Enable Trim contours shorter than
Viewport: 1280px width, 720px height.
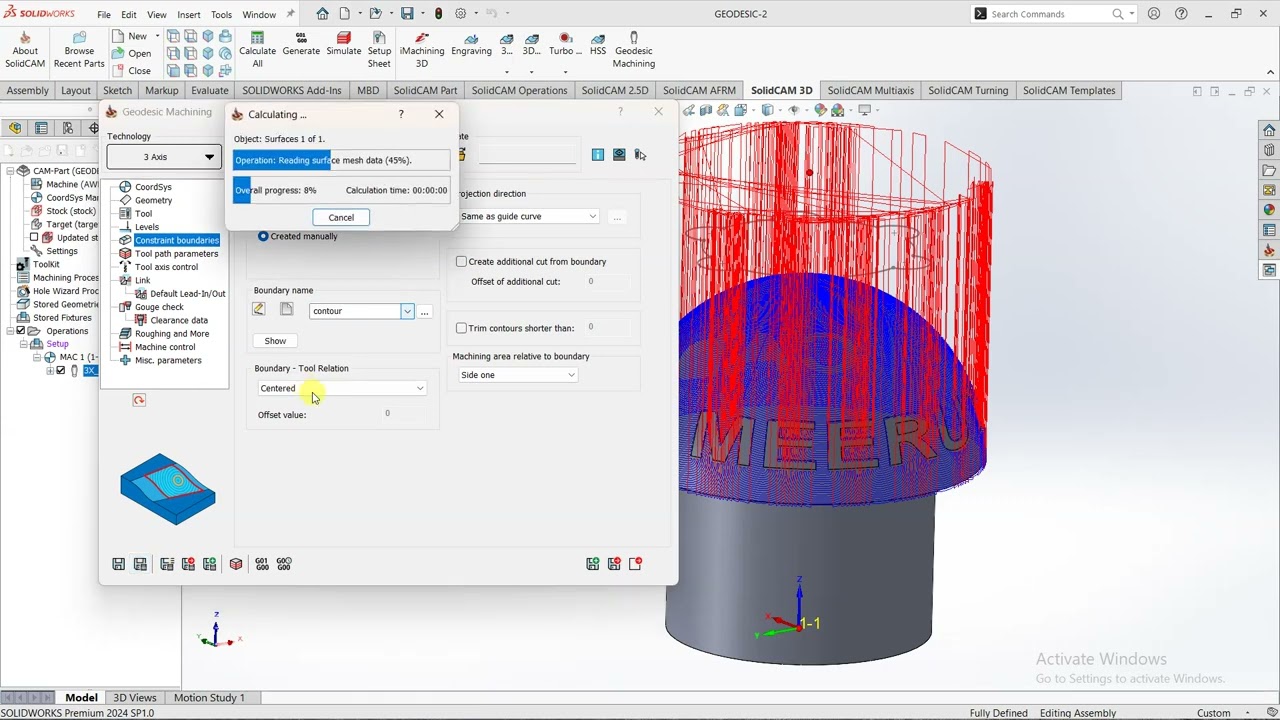(x=461, y=328)
